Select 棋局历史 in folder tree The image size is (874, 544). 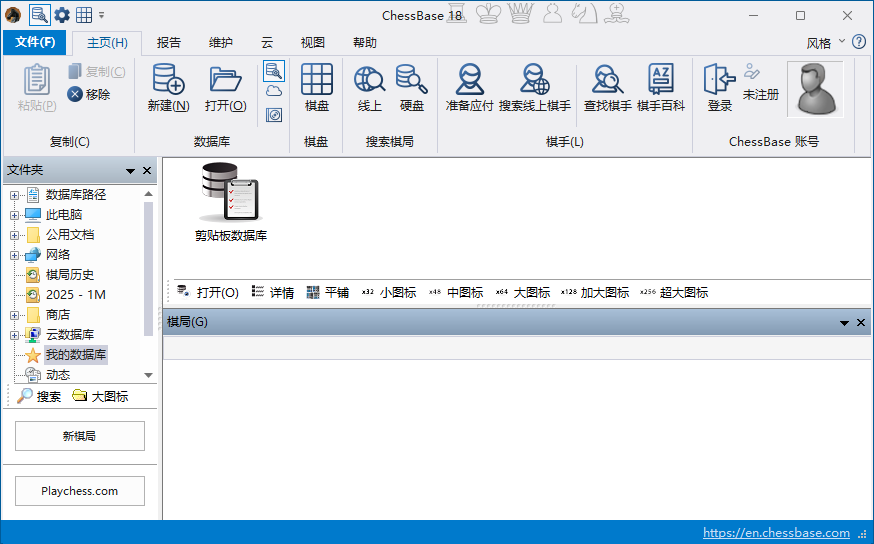(70, 275)
